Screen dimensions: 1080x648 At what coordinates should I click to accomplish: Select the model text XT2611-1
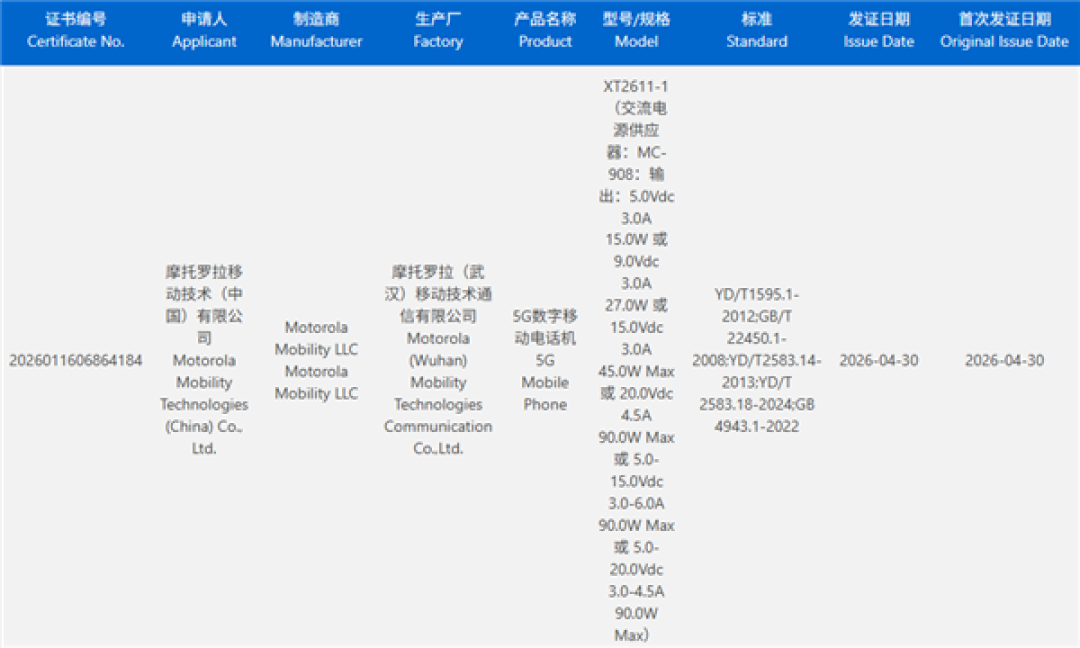(636, 86)
